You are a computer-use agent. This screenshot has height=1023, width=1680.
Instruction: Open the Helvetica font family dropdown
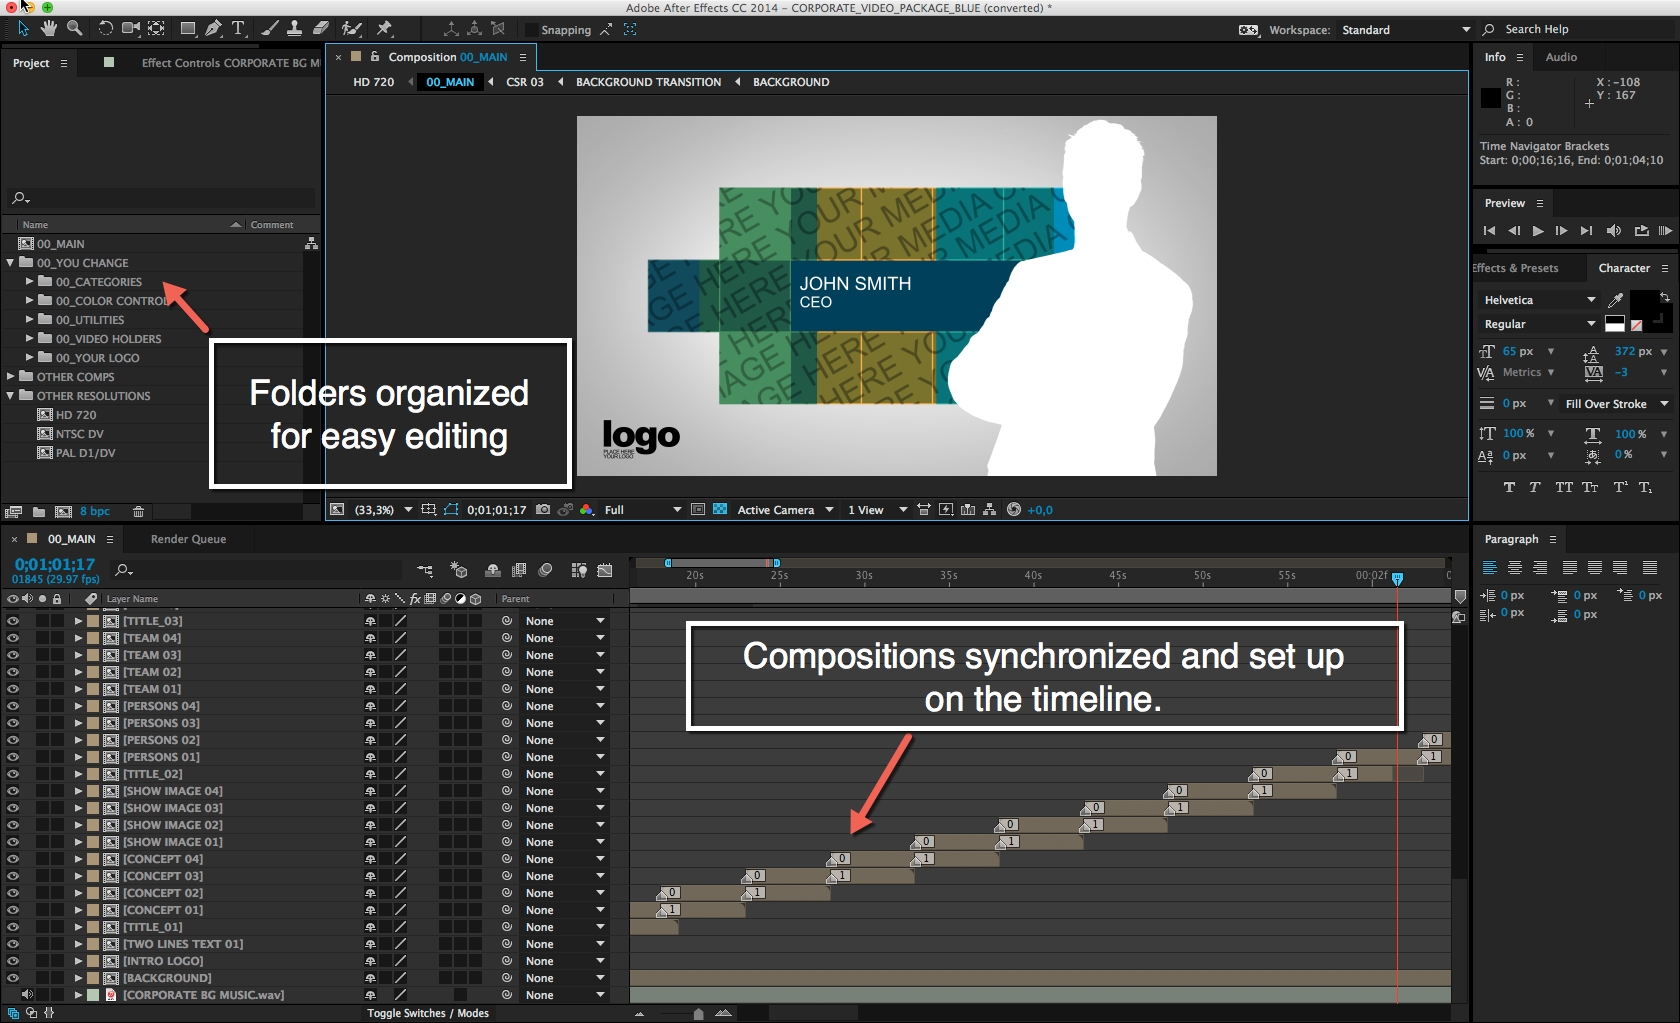click(x=1539, y=300)
